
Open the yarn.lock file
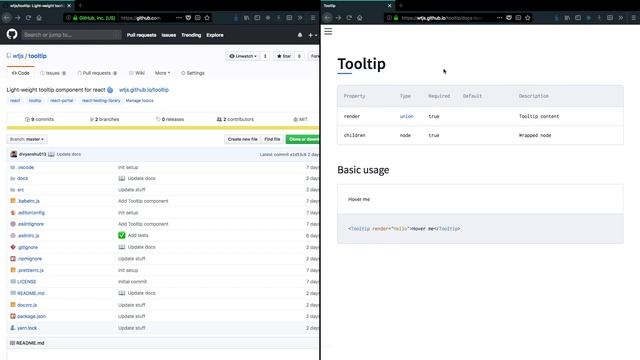[27, 328]
